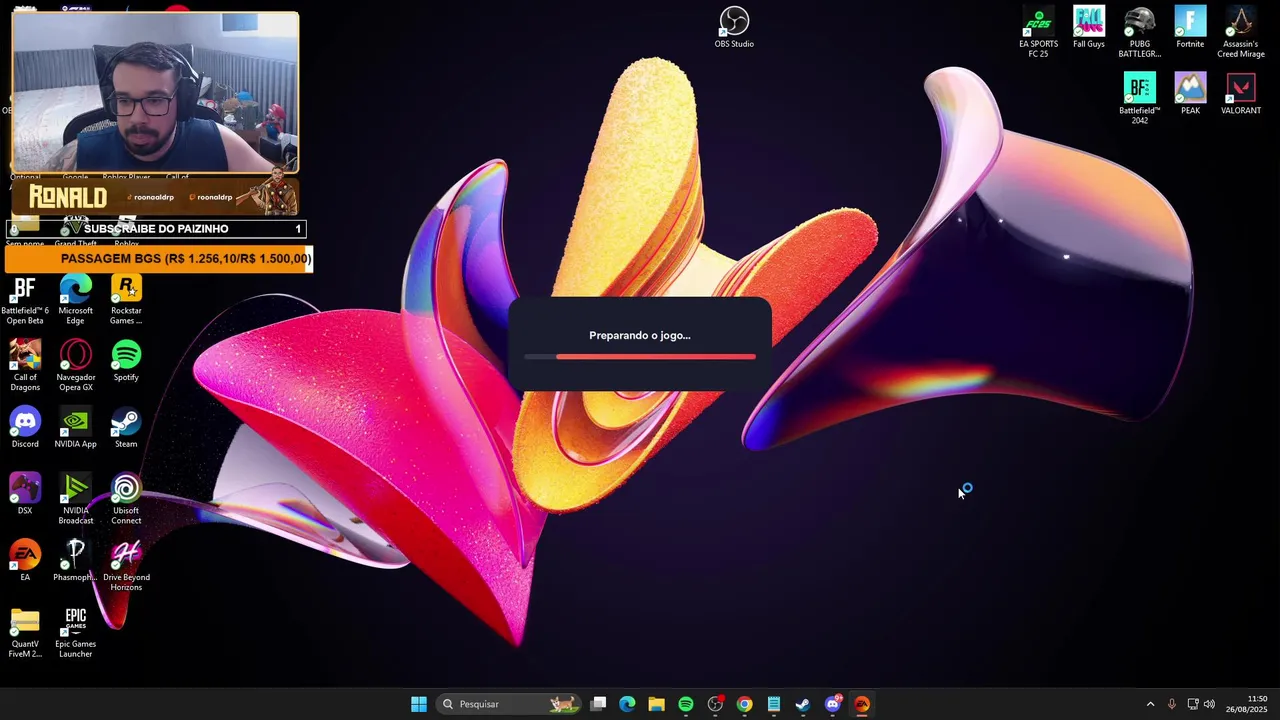Open the VALORANT desktop icon
This screenshot has height=720, width=1280.
pos(1240,94)
